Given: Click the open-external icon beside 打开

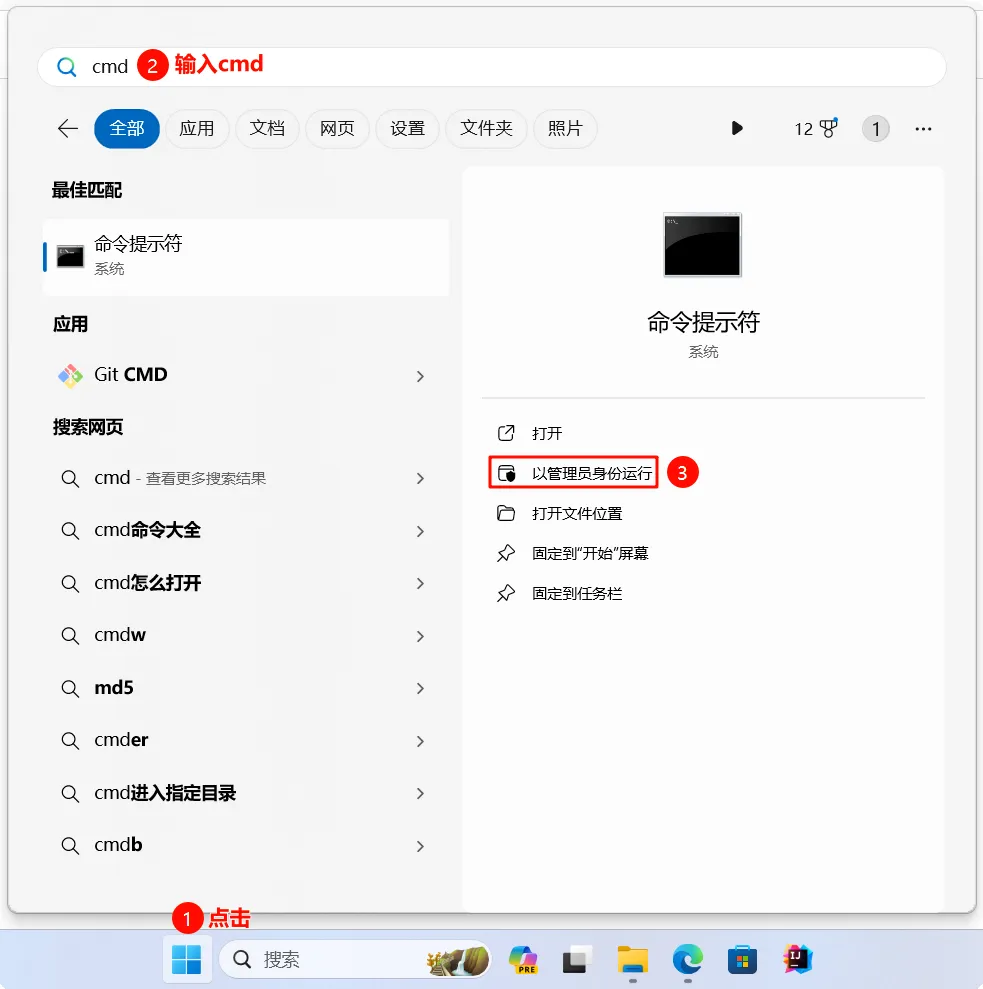Looking at the screenshot, I should click(x=506, y=433).
